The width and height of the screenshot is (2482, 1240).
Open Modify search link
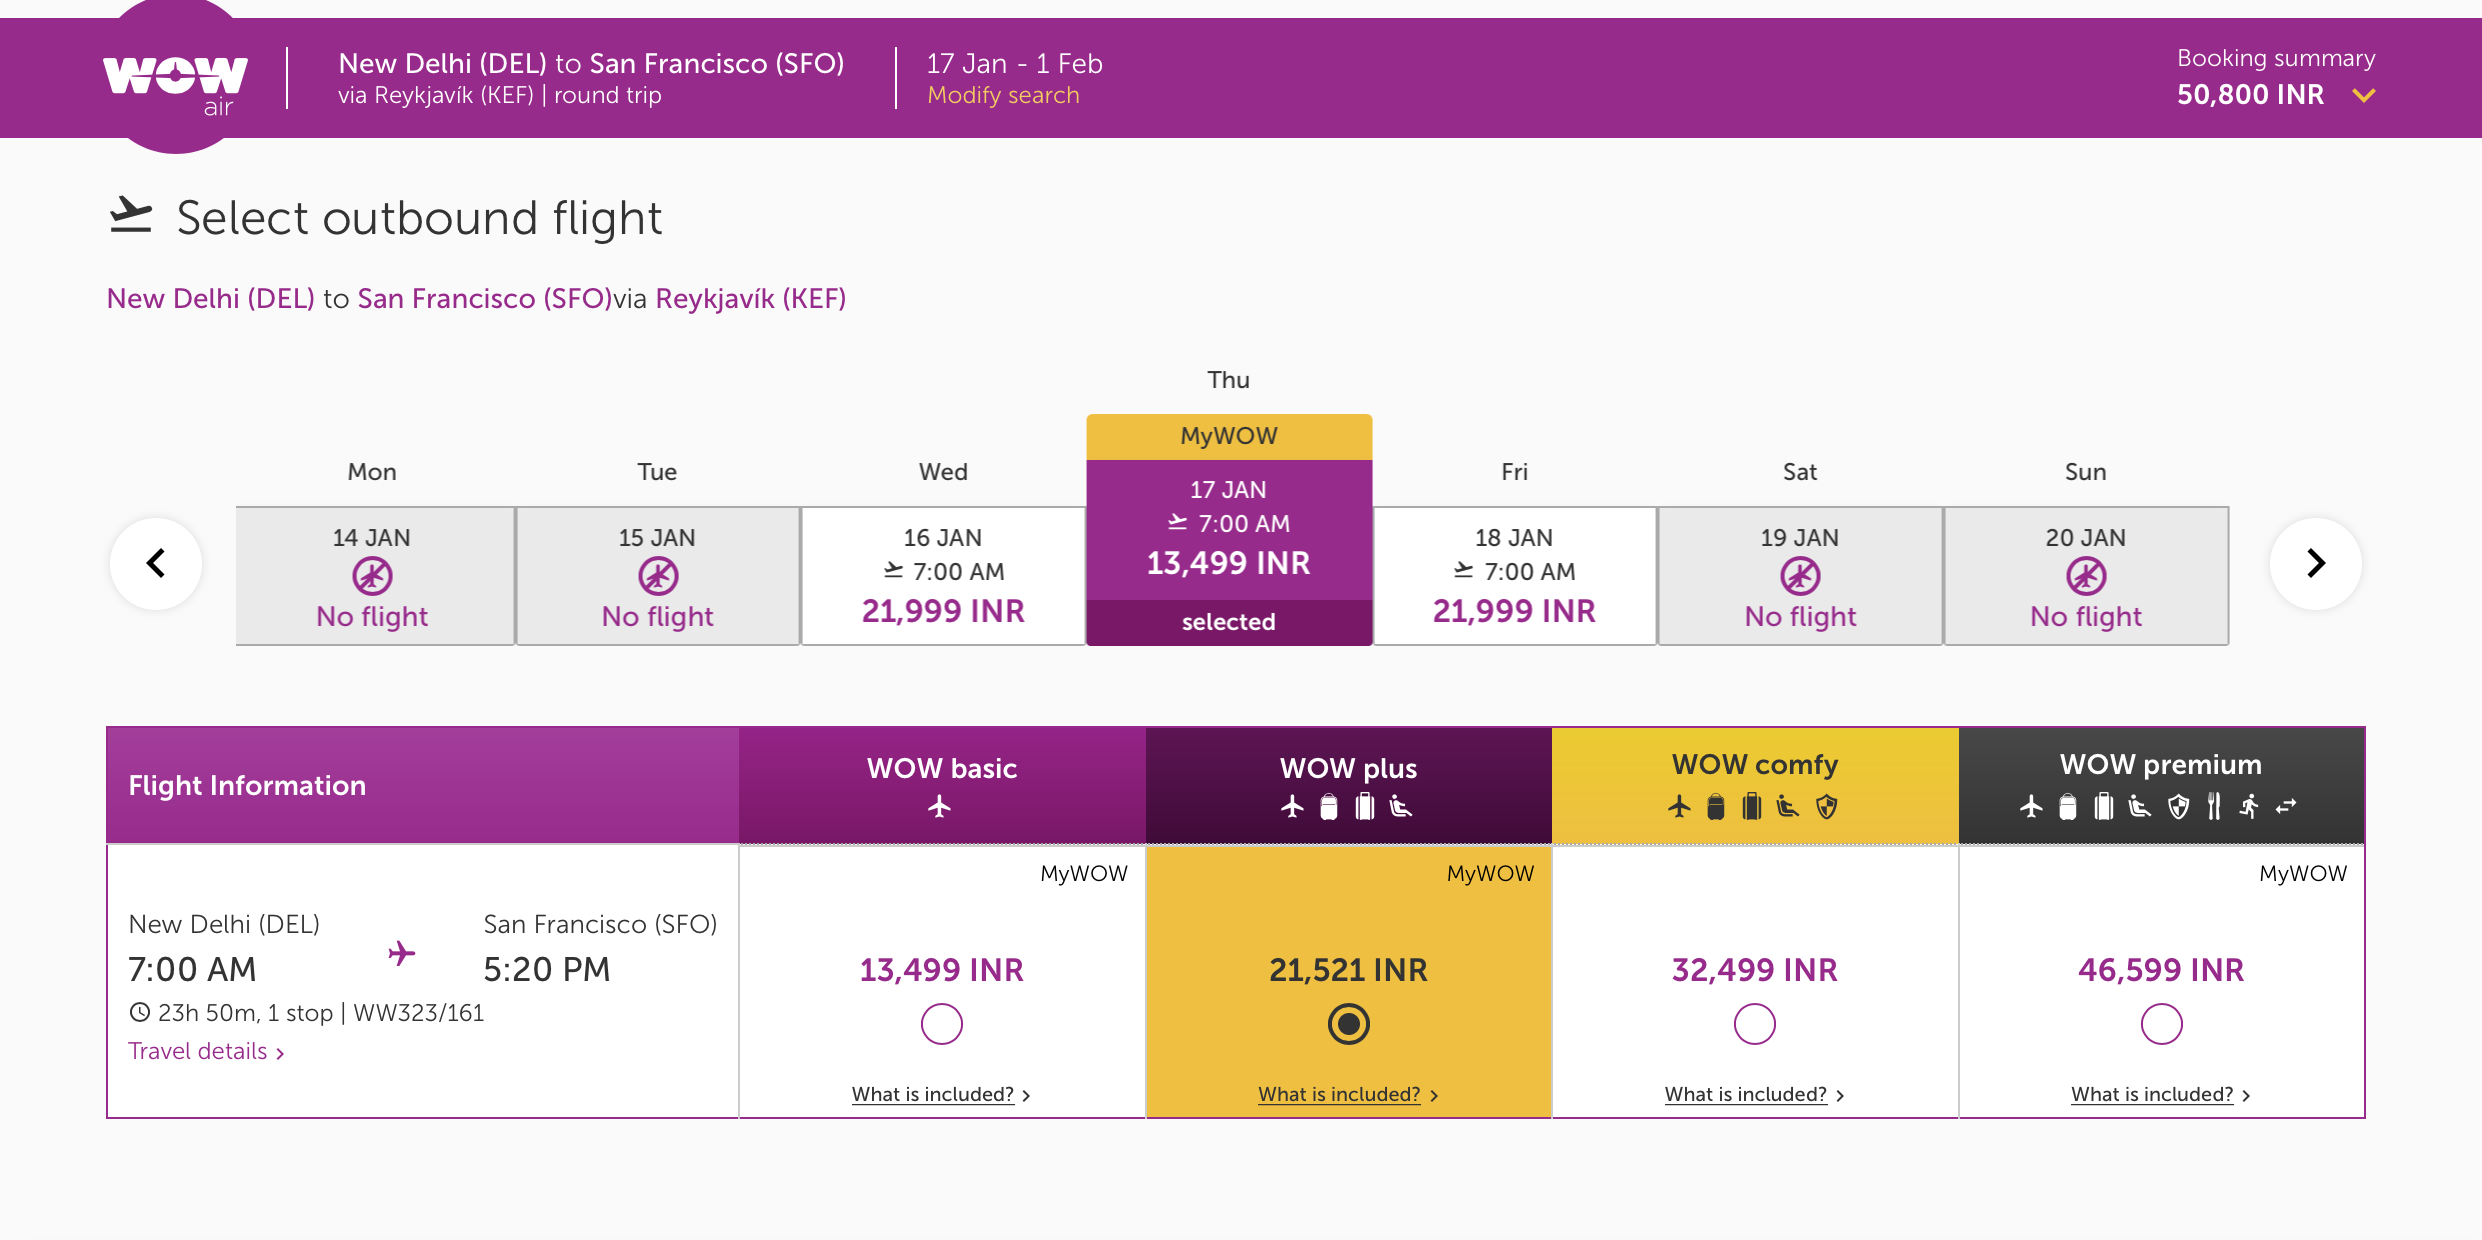pyautogui.click(x=1003, y=95)
